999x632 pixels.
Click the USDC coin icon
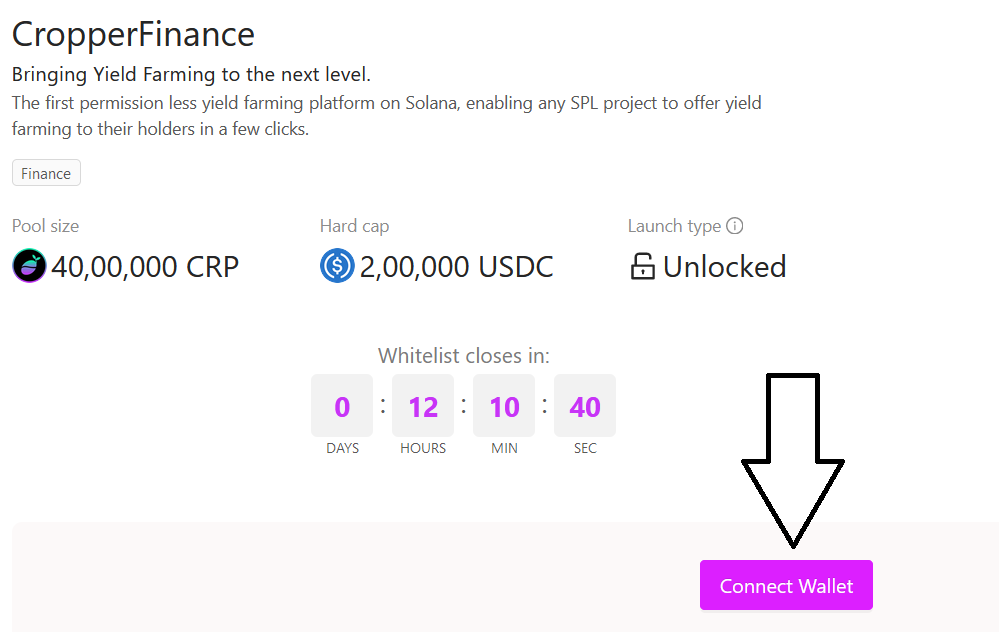click(x=337, y=266)
